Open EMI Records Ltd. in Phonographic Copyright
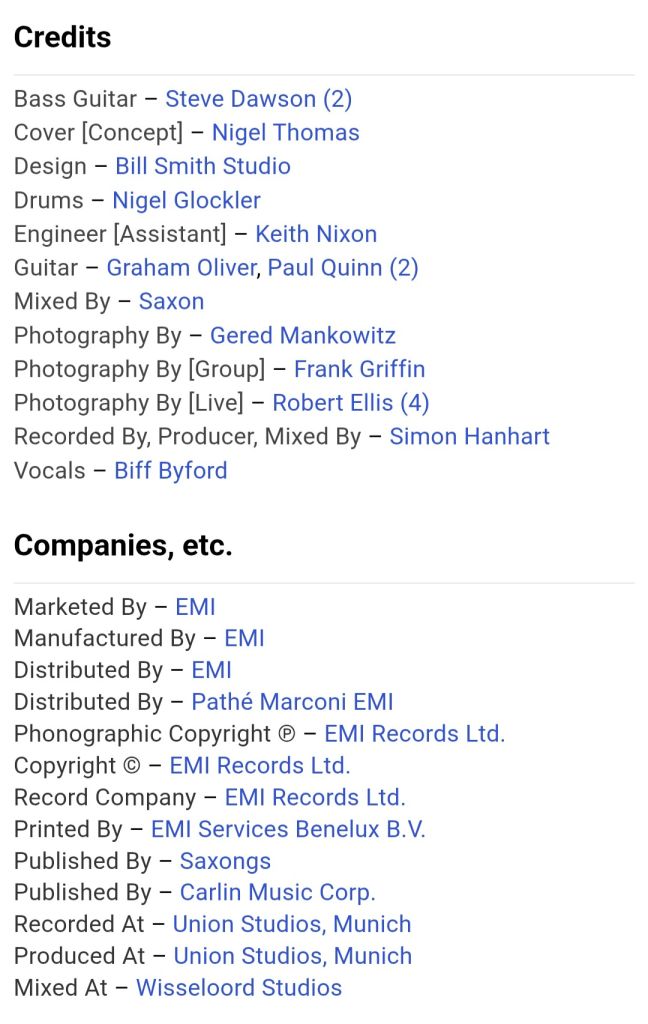This screenshot has height=1024, width=648. (x=415, y=733)
